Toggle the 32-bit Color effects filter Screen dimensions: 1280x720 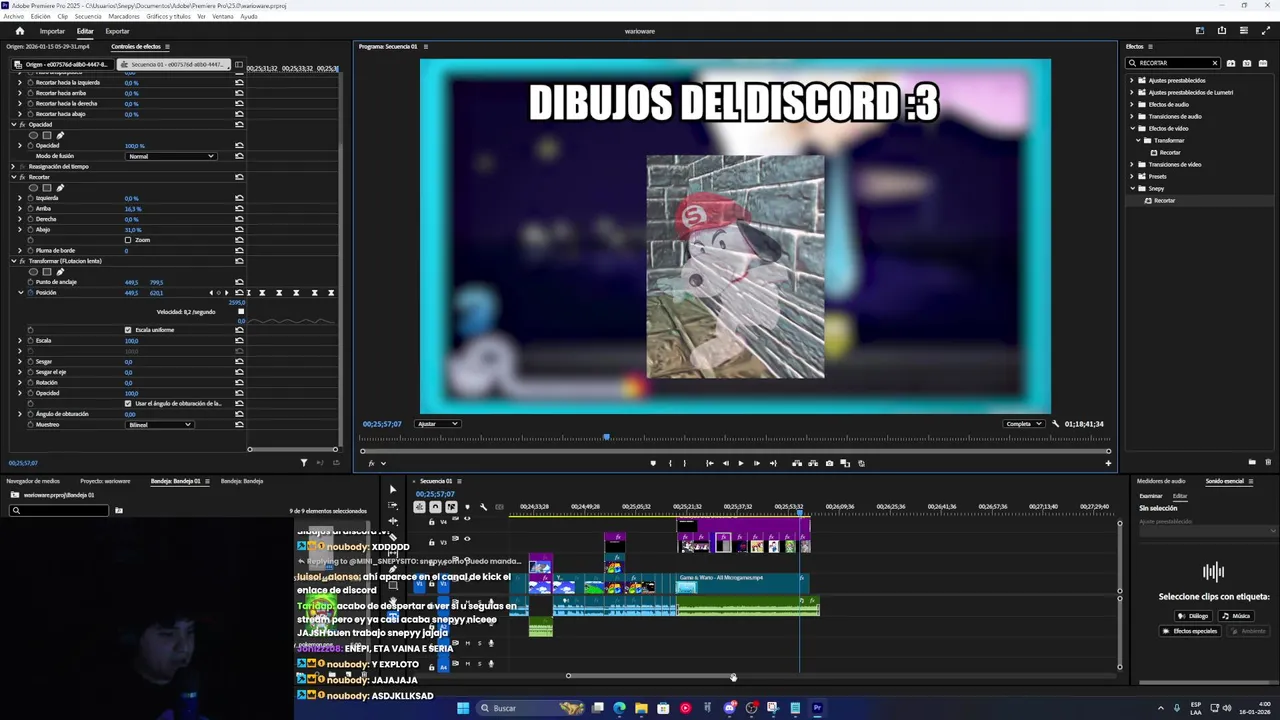[x=1245, y=63]
